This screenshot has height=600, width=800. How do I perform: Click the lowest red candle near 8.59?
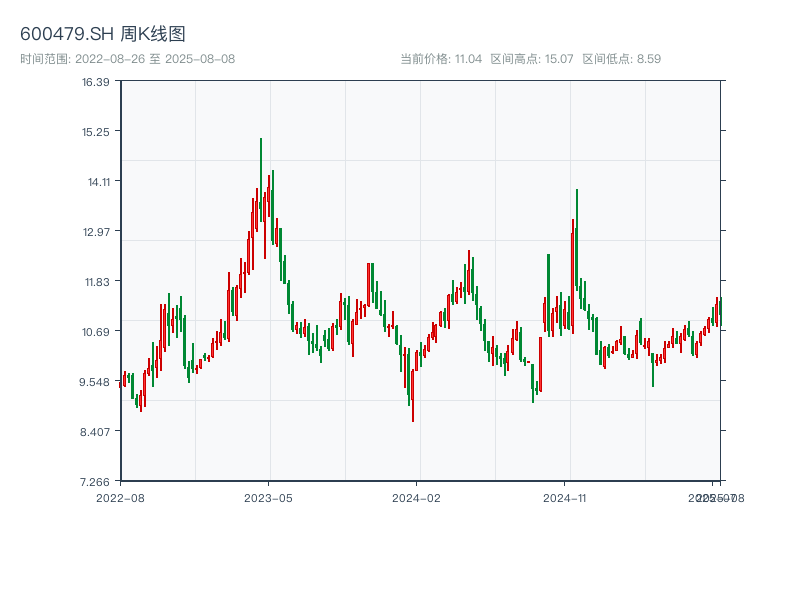point(413,393)
